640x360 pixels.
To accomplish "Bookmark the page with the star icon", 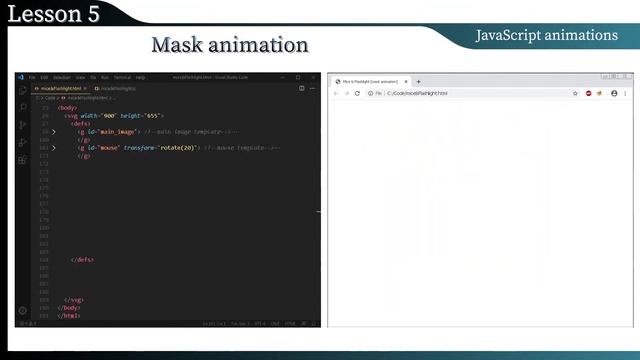I will pos(575,93).
